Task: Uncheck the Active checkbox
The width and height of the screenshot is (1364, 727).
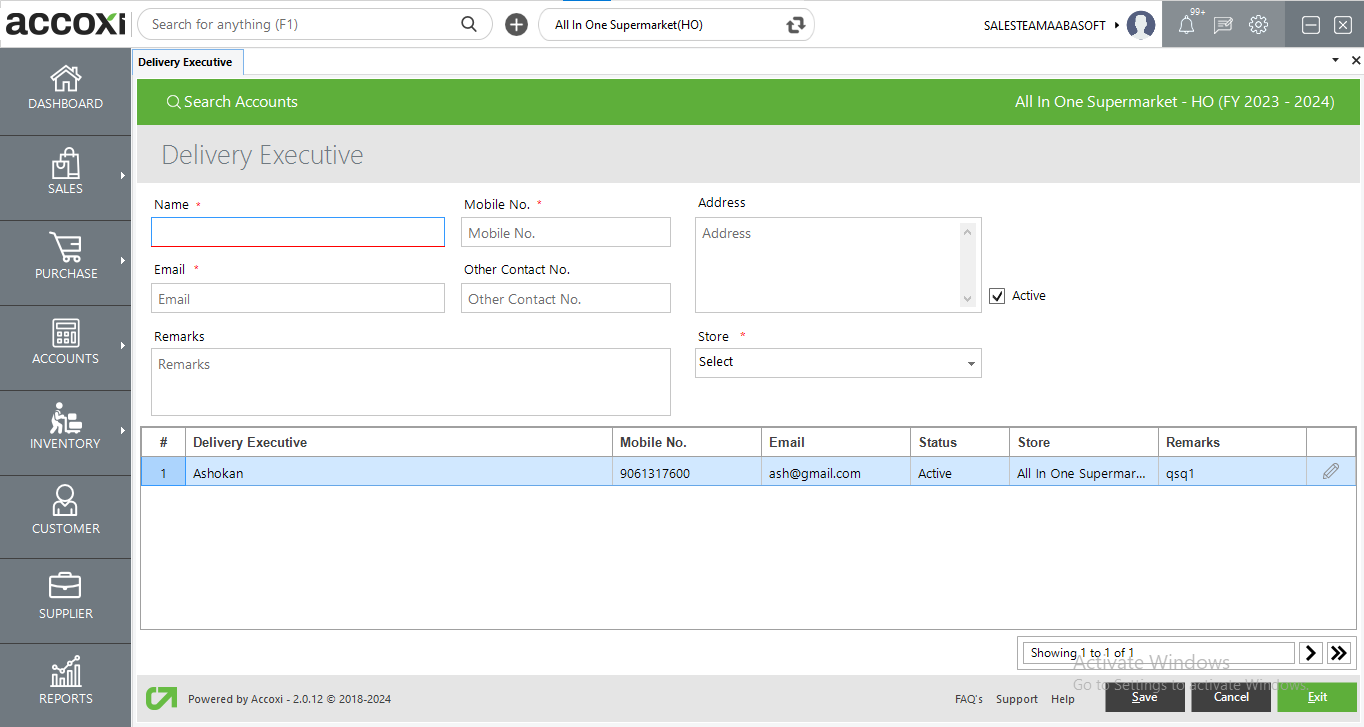Action: 997,295
